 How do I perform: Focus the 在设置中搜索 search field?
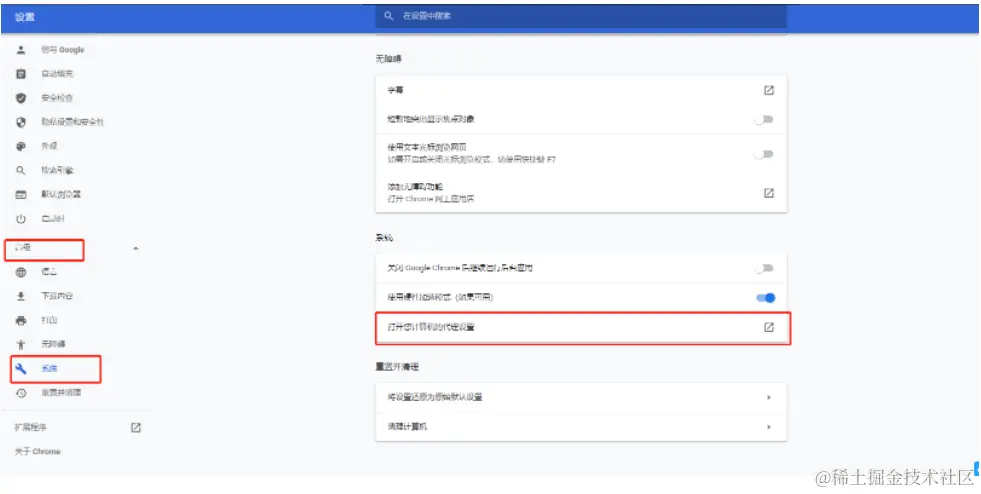tap(581, 16)
